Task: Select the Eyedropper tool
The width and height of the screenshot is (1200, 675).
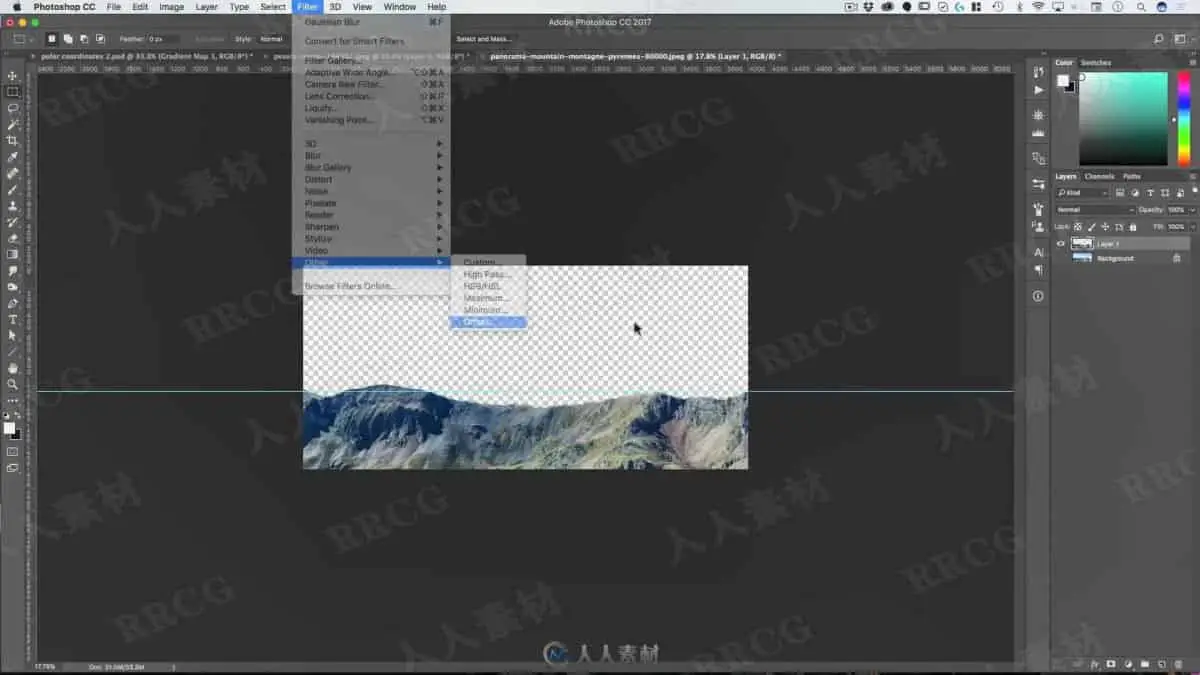Action: click(x=12, y=157)
